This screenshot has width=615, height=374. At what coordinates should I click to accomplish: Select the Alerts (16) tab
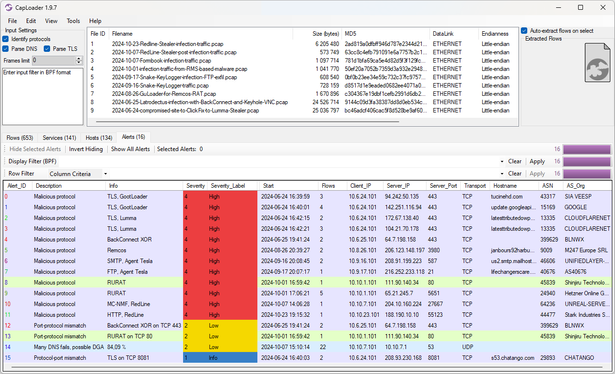[133, 137]
